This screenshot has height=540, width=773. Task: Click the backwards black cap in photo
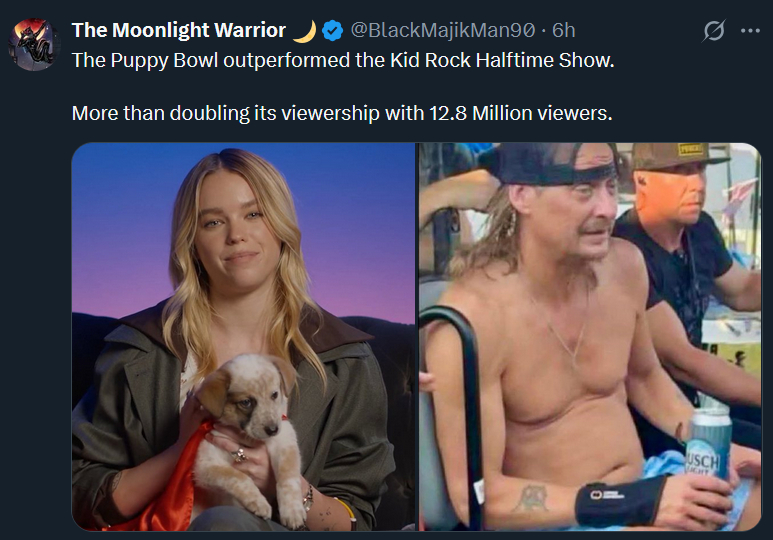[x=552, y=164]
